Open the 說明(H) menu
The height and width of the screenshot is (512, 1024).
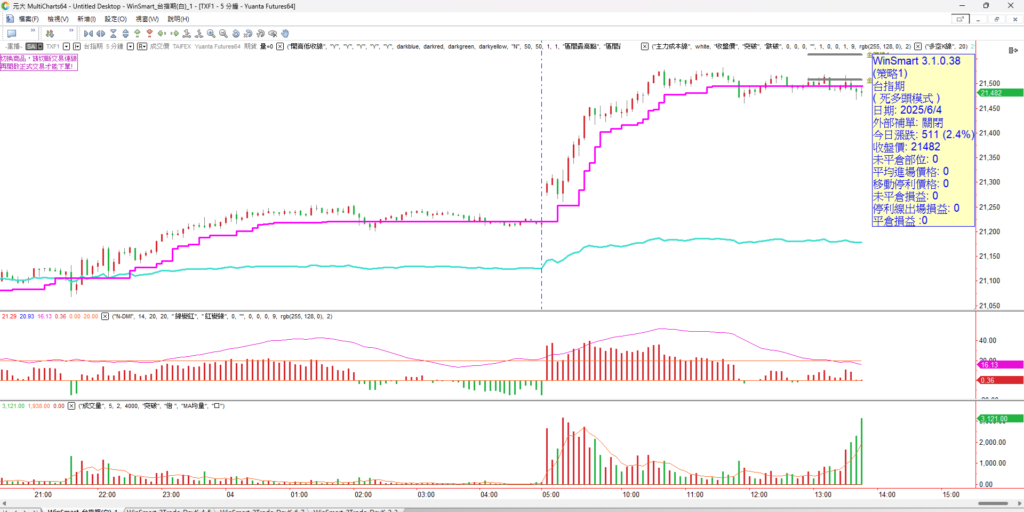coord(178,19)
